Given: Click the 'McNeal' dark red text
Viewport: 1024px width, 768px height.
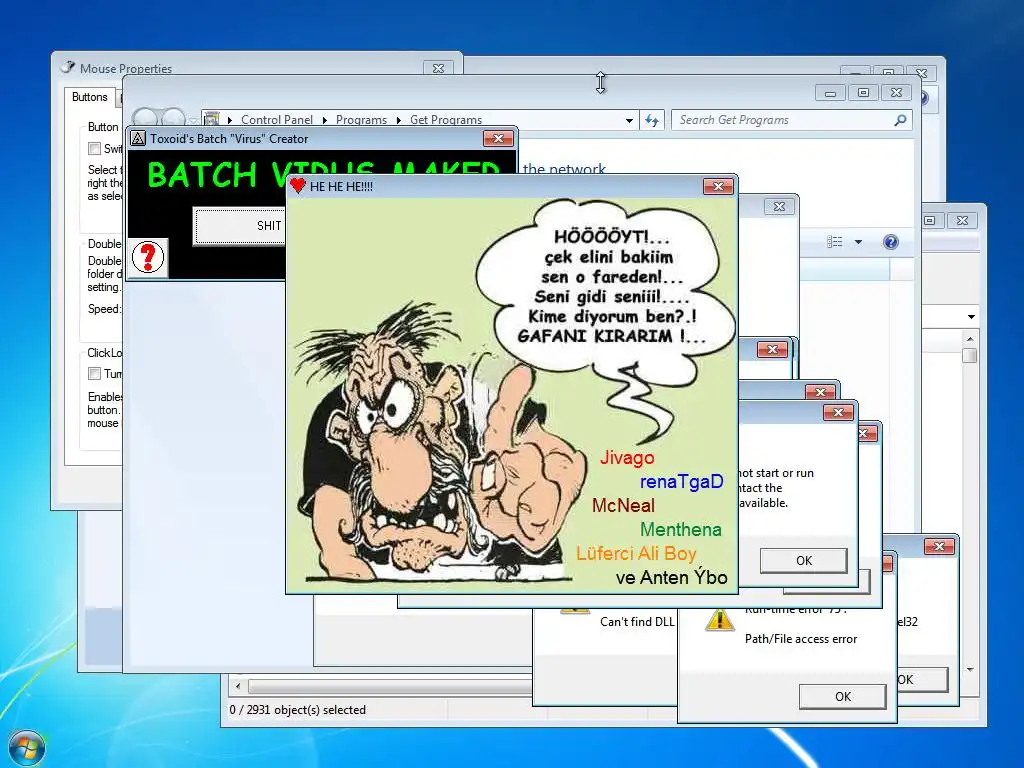Looking at the screenshot, I should 623,505.
